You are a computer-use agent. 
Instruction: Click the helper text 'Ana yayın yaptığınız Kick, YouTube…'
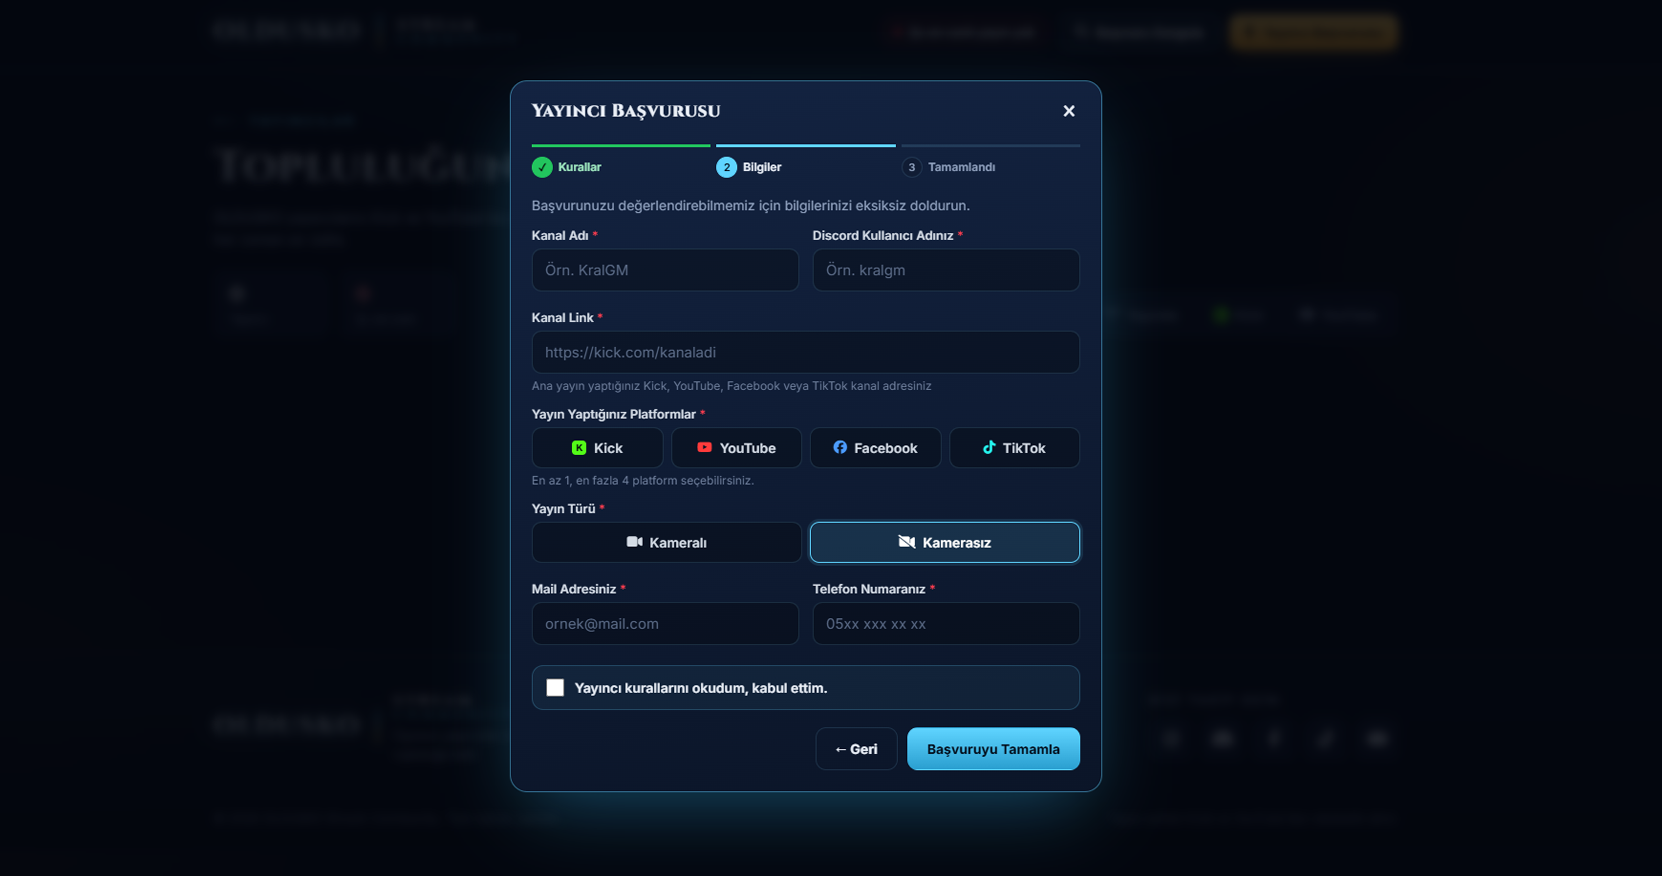pos(732,386)
